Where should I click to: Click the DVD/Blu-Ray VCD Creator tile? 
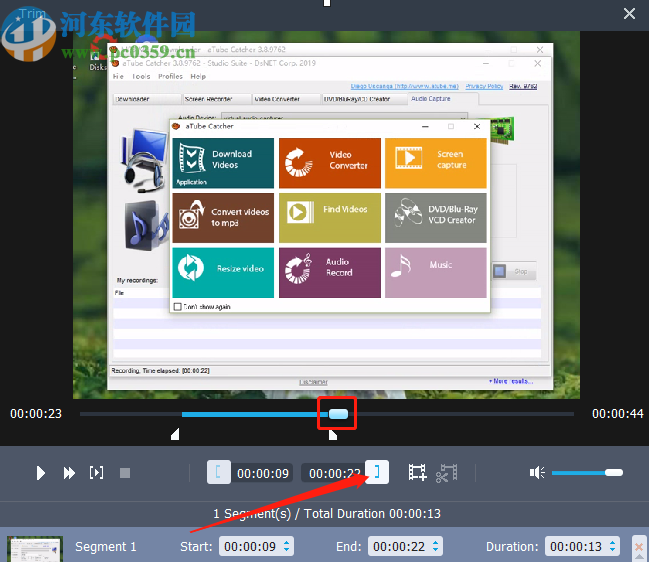click(436, 218)
